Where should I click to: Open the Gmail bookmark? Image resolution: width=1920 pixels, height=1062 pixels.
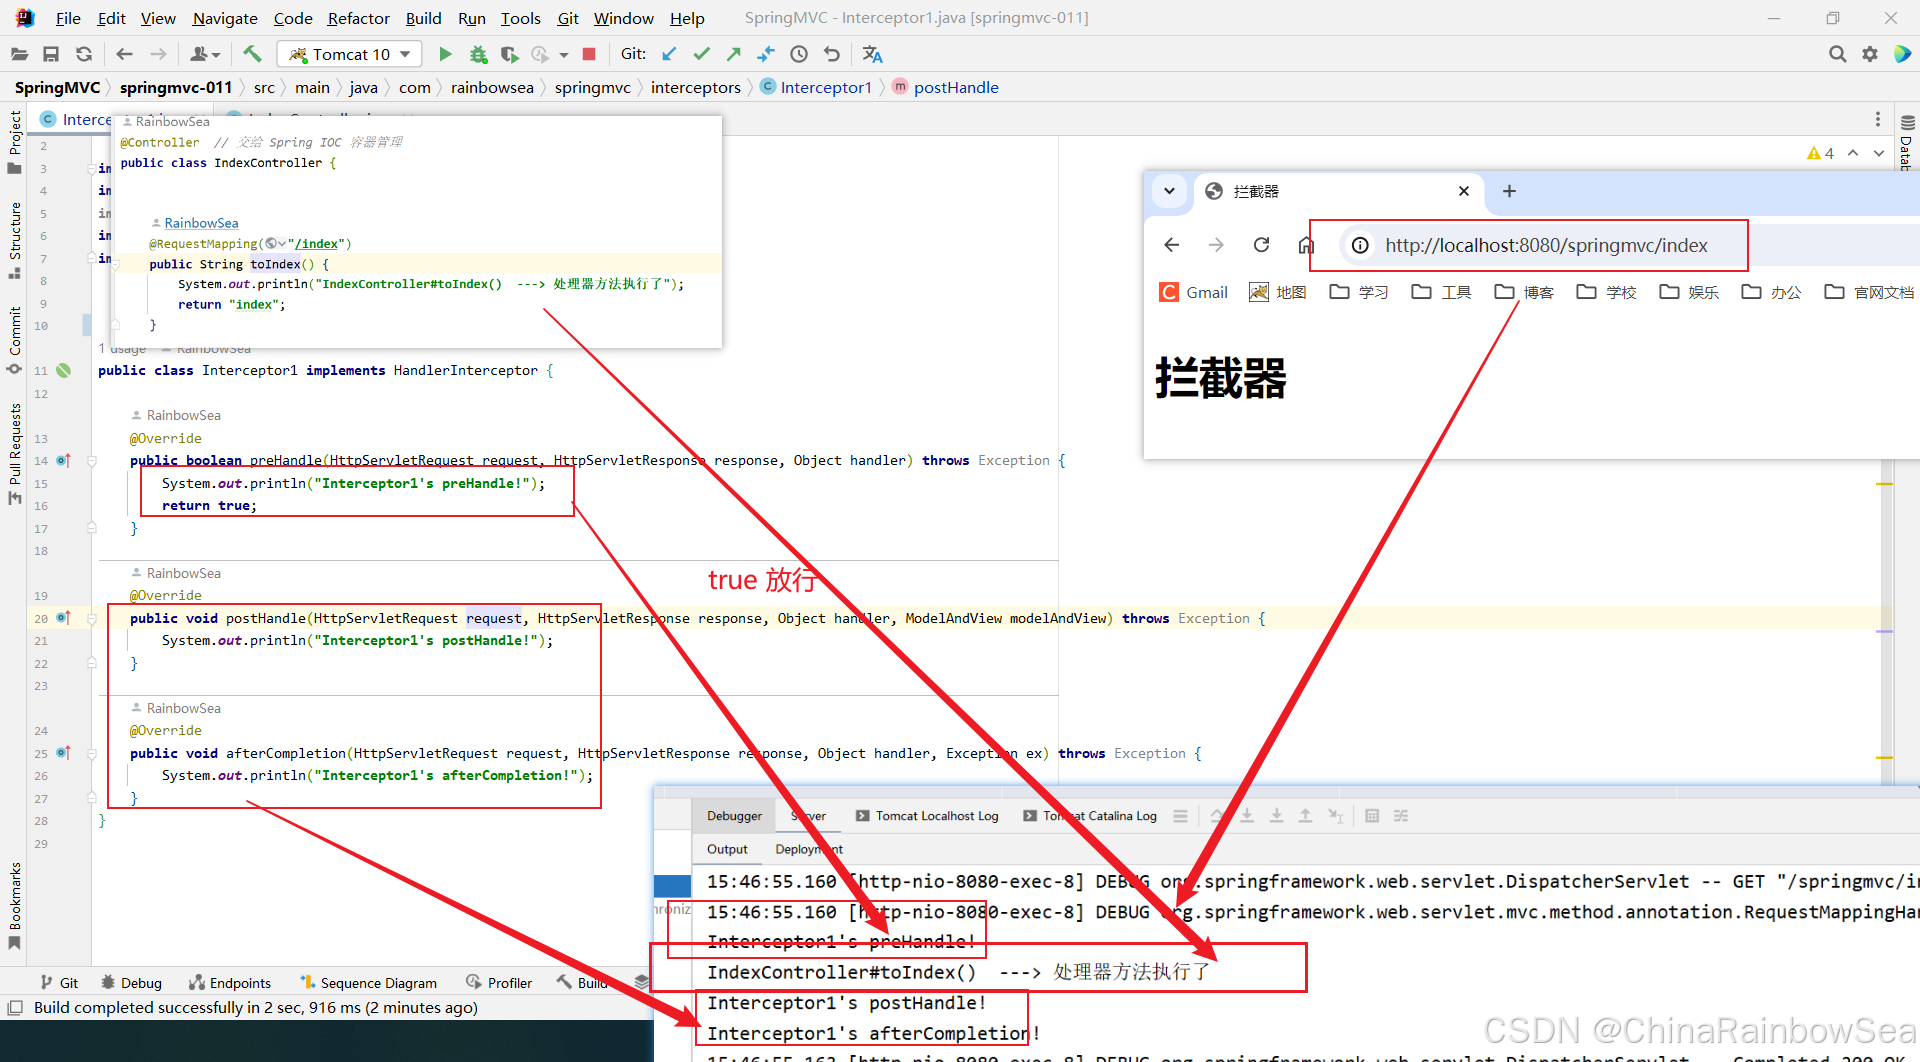(x=1194, y=292)
